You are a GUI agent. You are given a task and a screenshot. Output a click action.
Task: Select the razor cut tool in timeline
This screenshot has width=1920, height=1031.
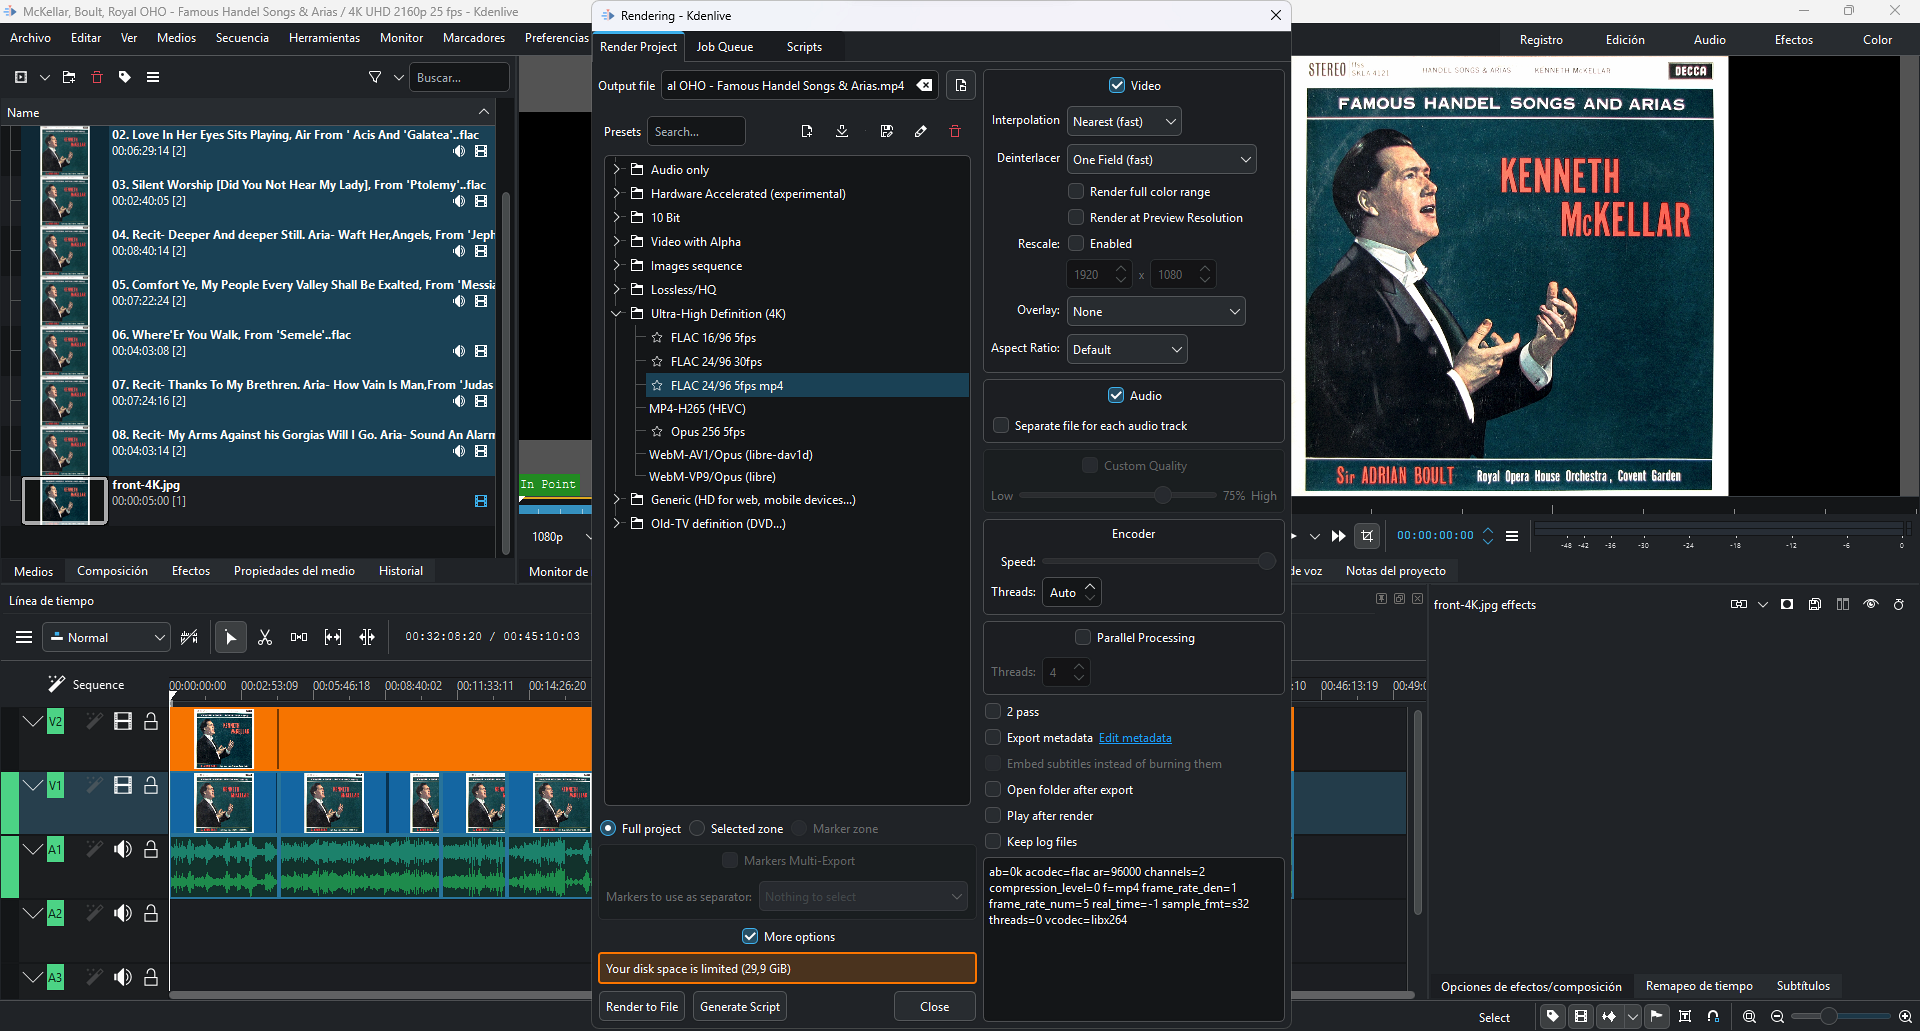pos(265,638)
